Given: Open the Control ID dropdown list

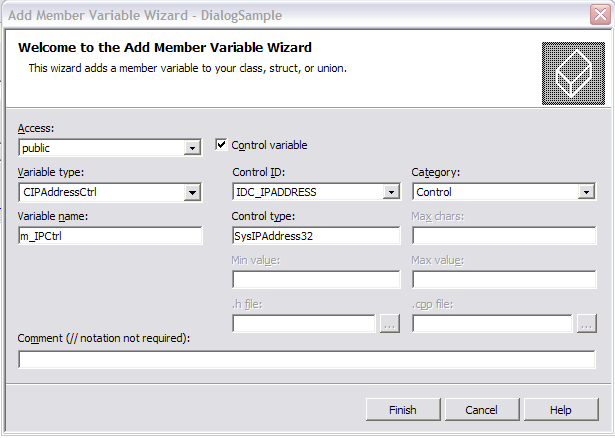Looking at the screenshot, I should [x=391, y=192].
